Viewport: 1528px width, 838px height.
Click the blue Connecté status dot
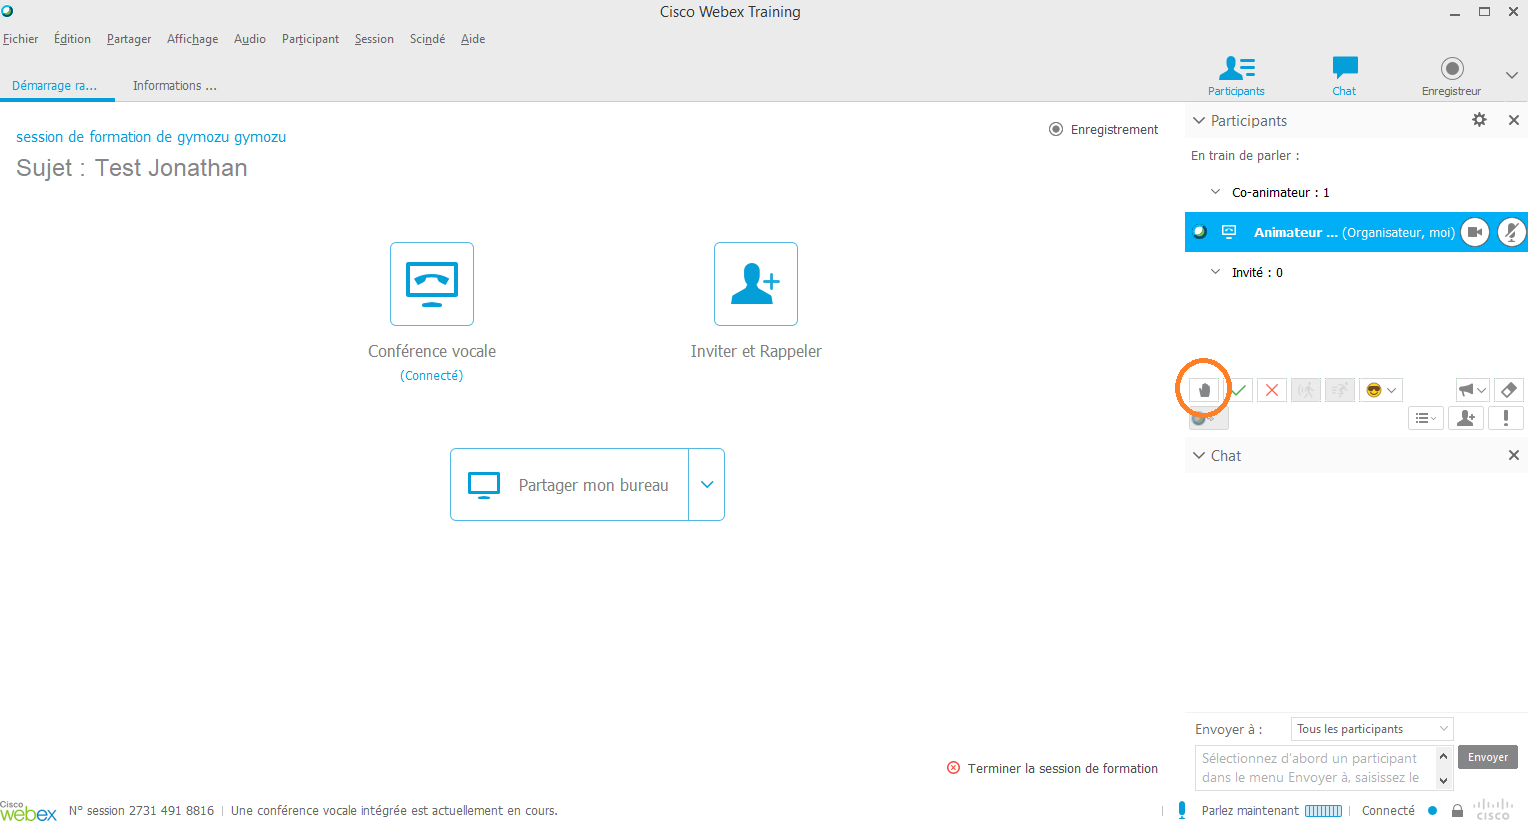1432,811
